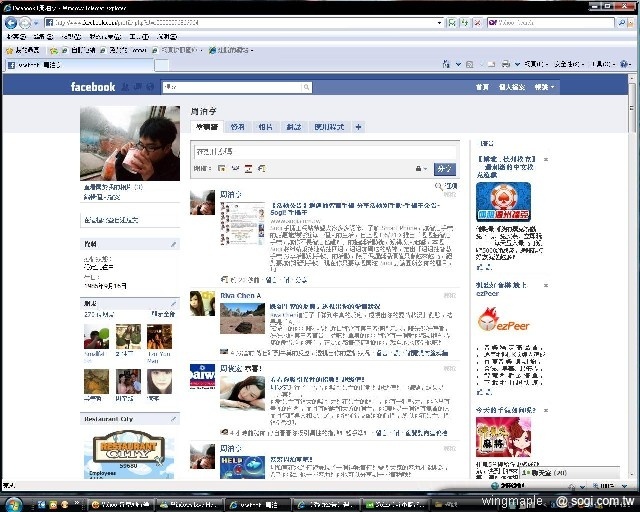Open the 我的最愛 (Favorites) menu in menu bar
The image size is (640, 512).
(x=105, y=37)
